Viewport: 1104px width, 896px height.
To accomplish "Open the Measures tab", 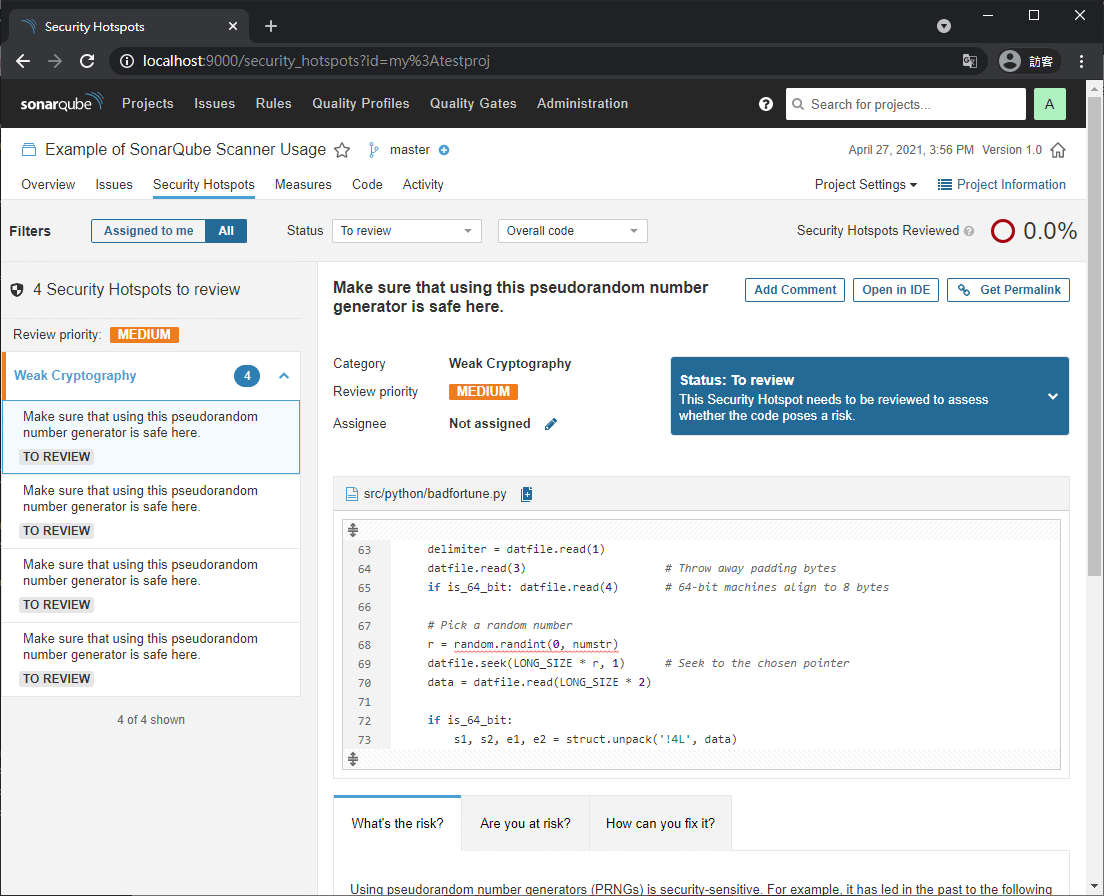I will pyautogui.click(x=303, y=184).
